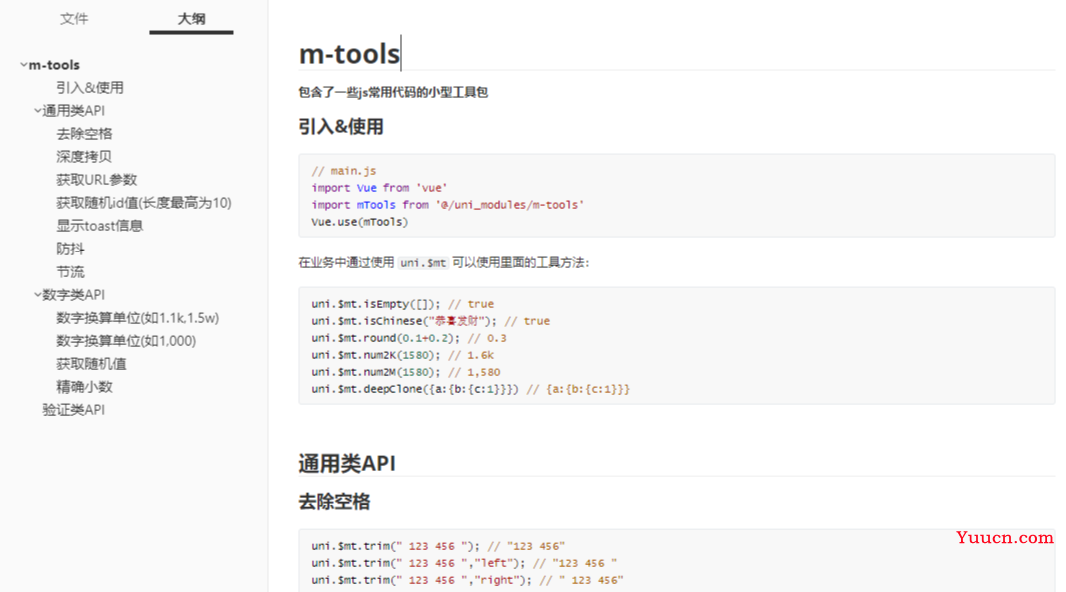Go to 显示toast信息 outline entry
Screen dimensions: 1066x592
pos(99,226)
